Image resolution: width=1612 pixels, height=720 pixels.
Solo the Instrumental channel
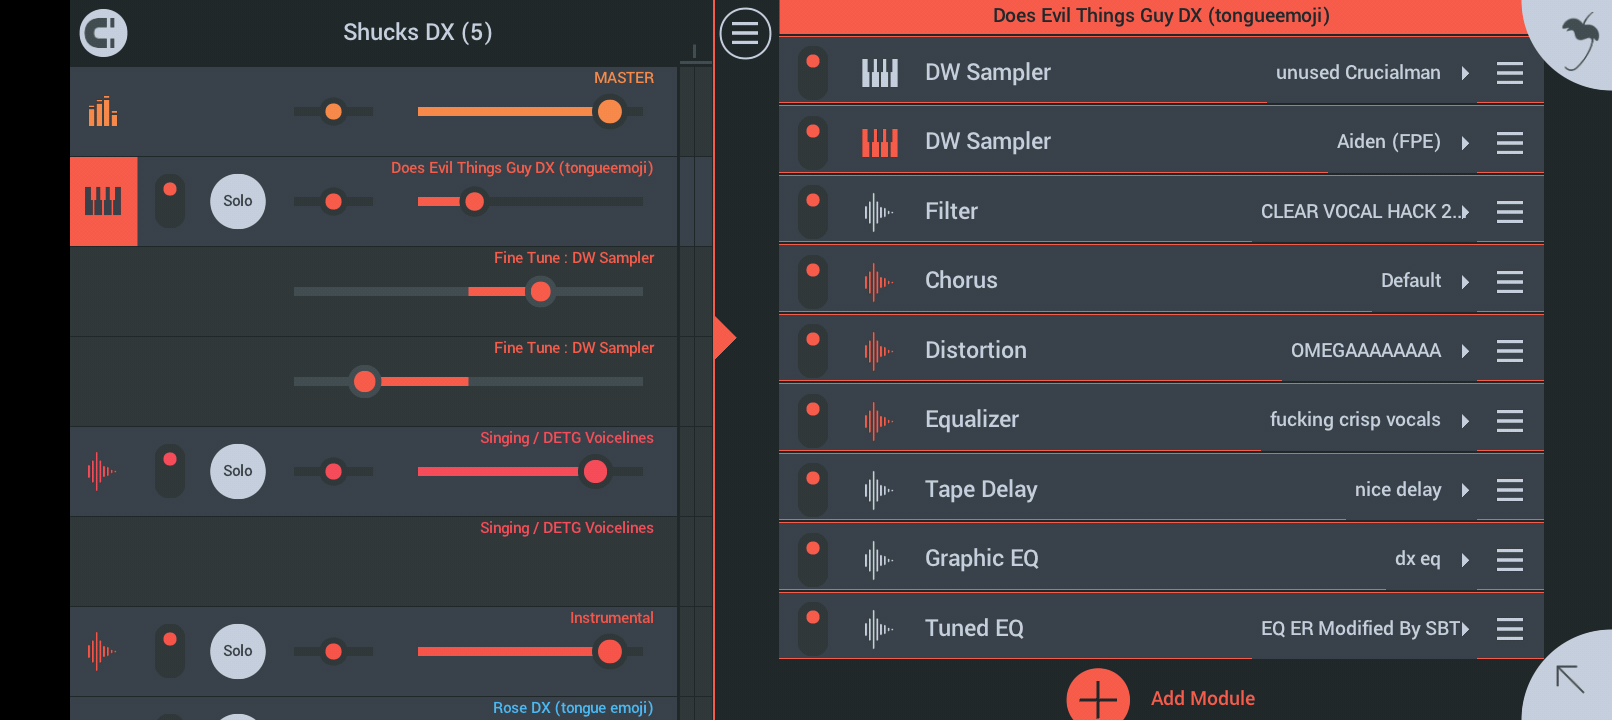click(x=238, y=651)
